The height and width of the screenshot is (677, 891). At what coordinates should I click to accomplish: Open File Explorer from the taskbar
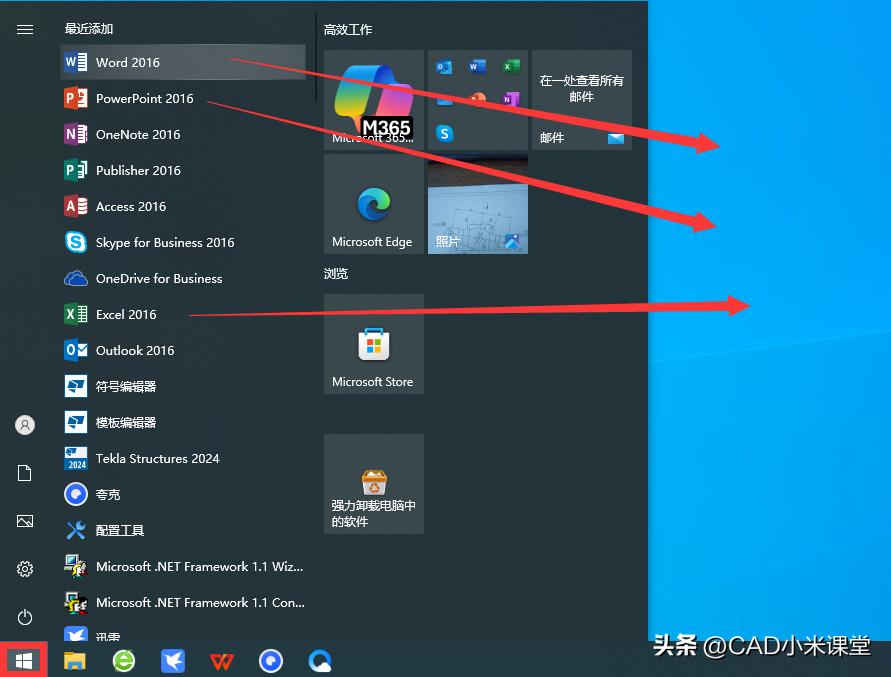(x=74, y=661)
